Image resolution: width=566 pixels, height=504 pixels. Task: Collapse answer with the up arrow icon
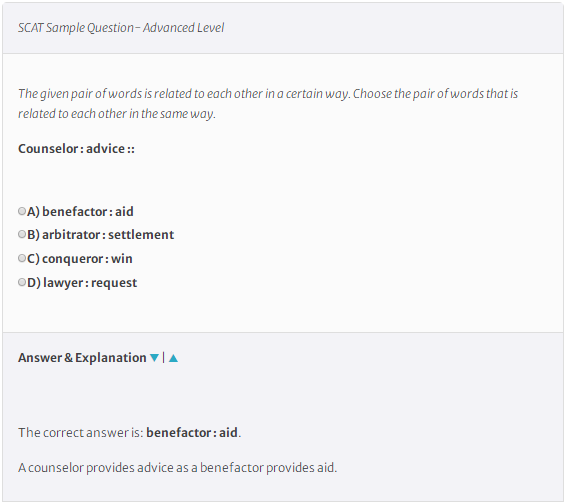[x=173, y=358]
